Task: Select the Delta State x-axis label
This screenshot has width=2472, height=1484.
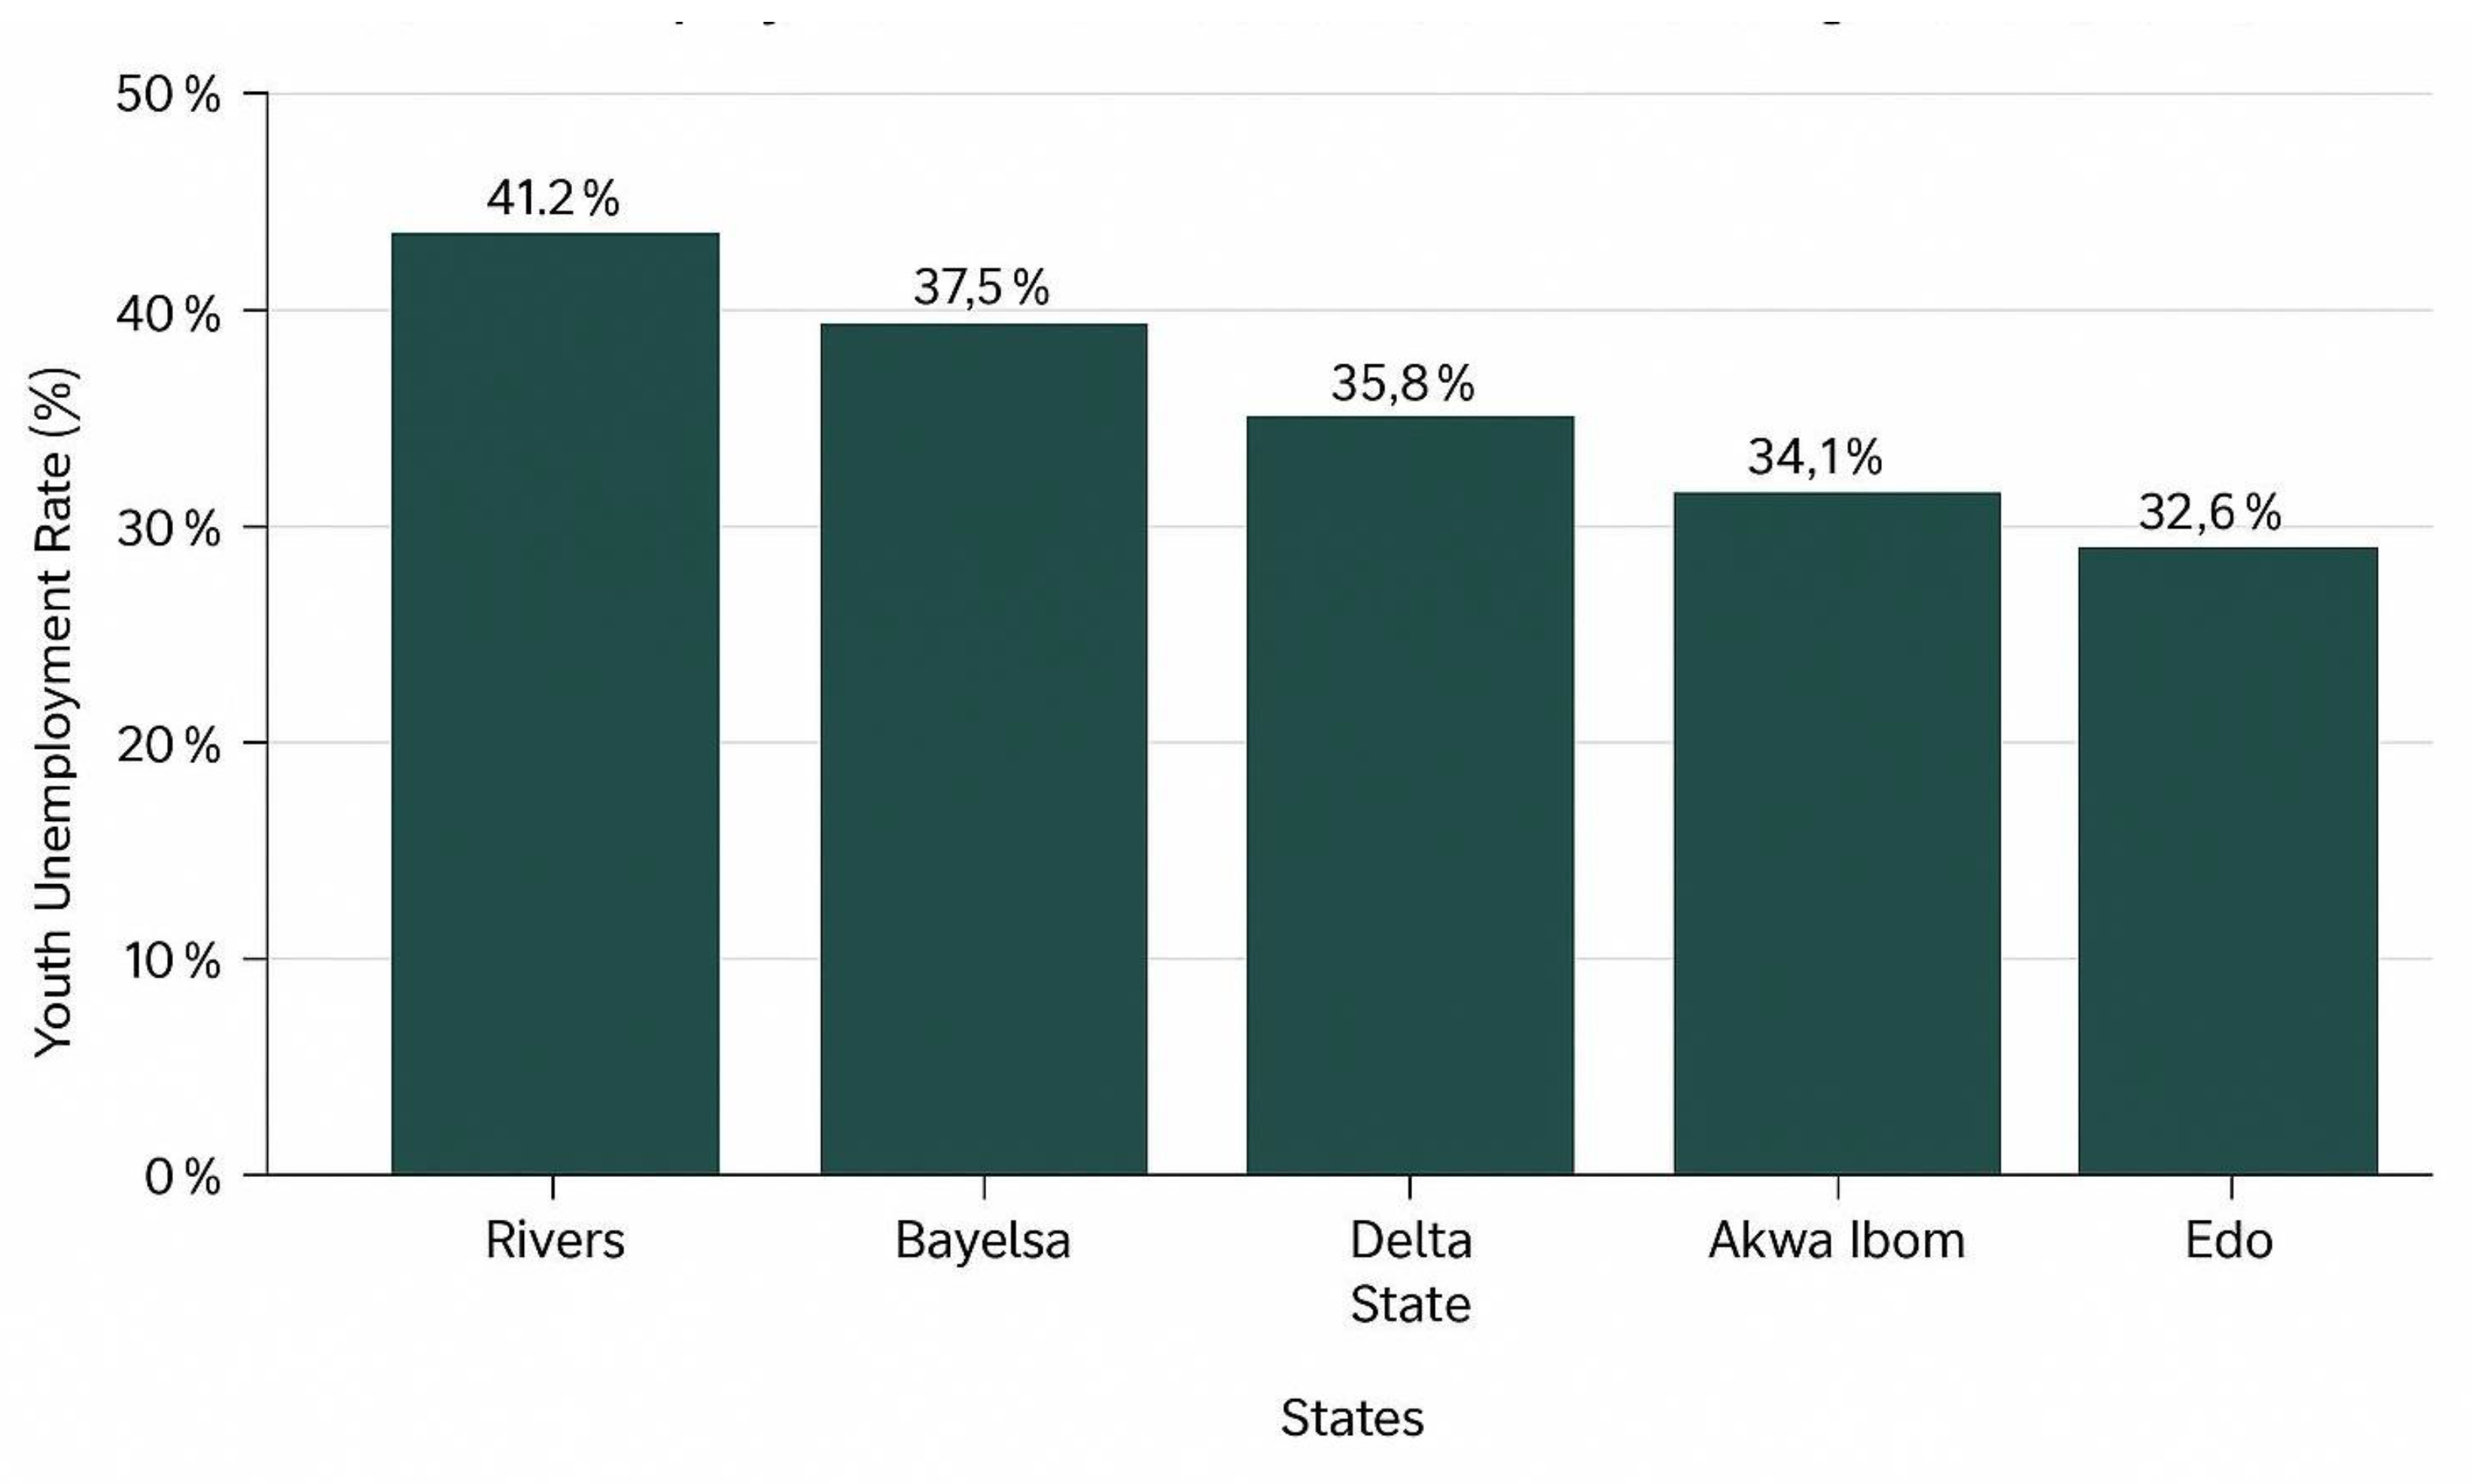Action: (x=1410, y=1272)
